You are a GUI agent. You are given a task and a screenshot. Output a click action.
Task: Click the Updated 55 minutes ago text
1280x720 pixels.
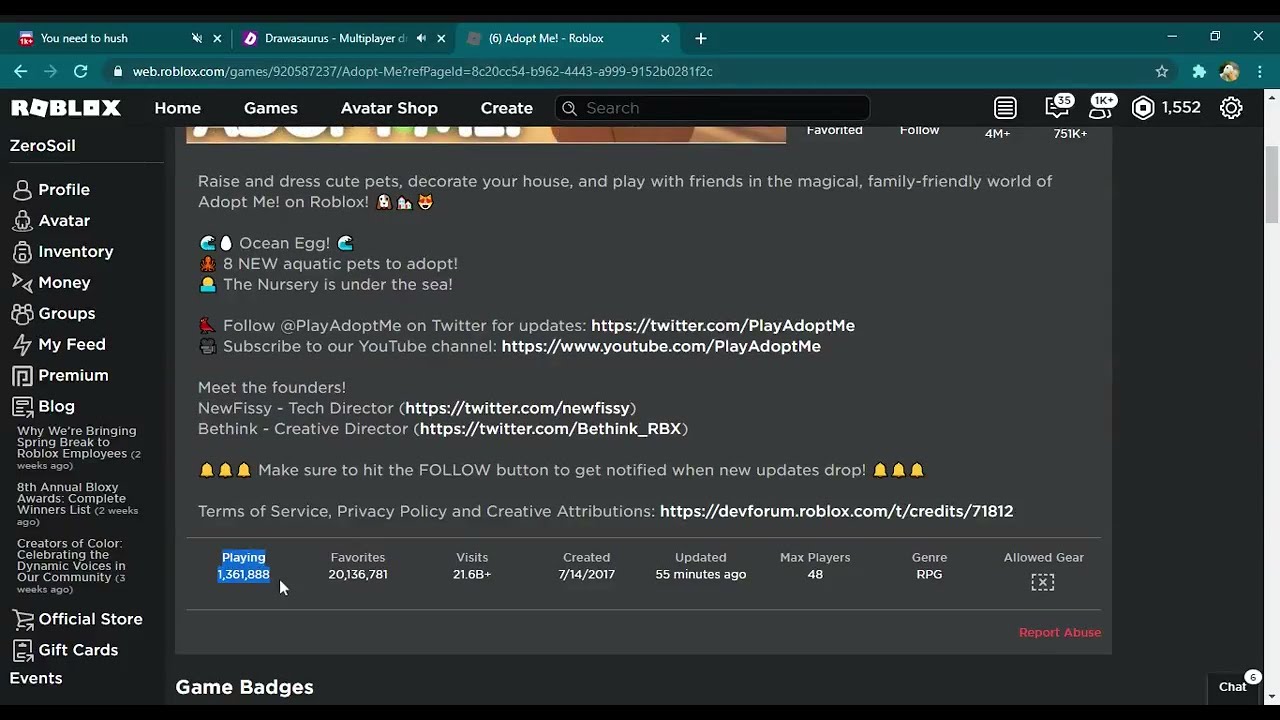point(700,575)
